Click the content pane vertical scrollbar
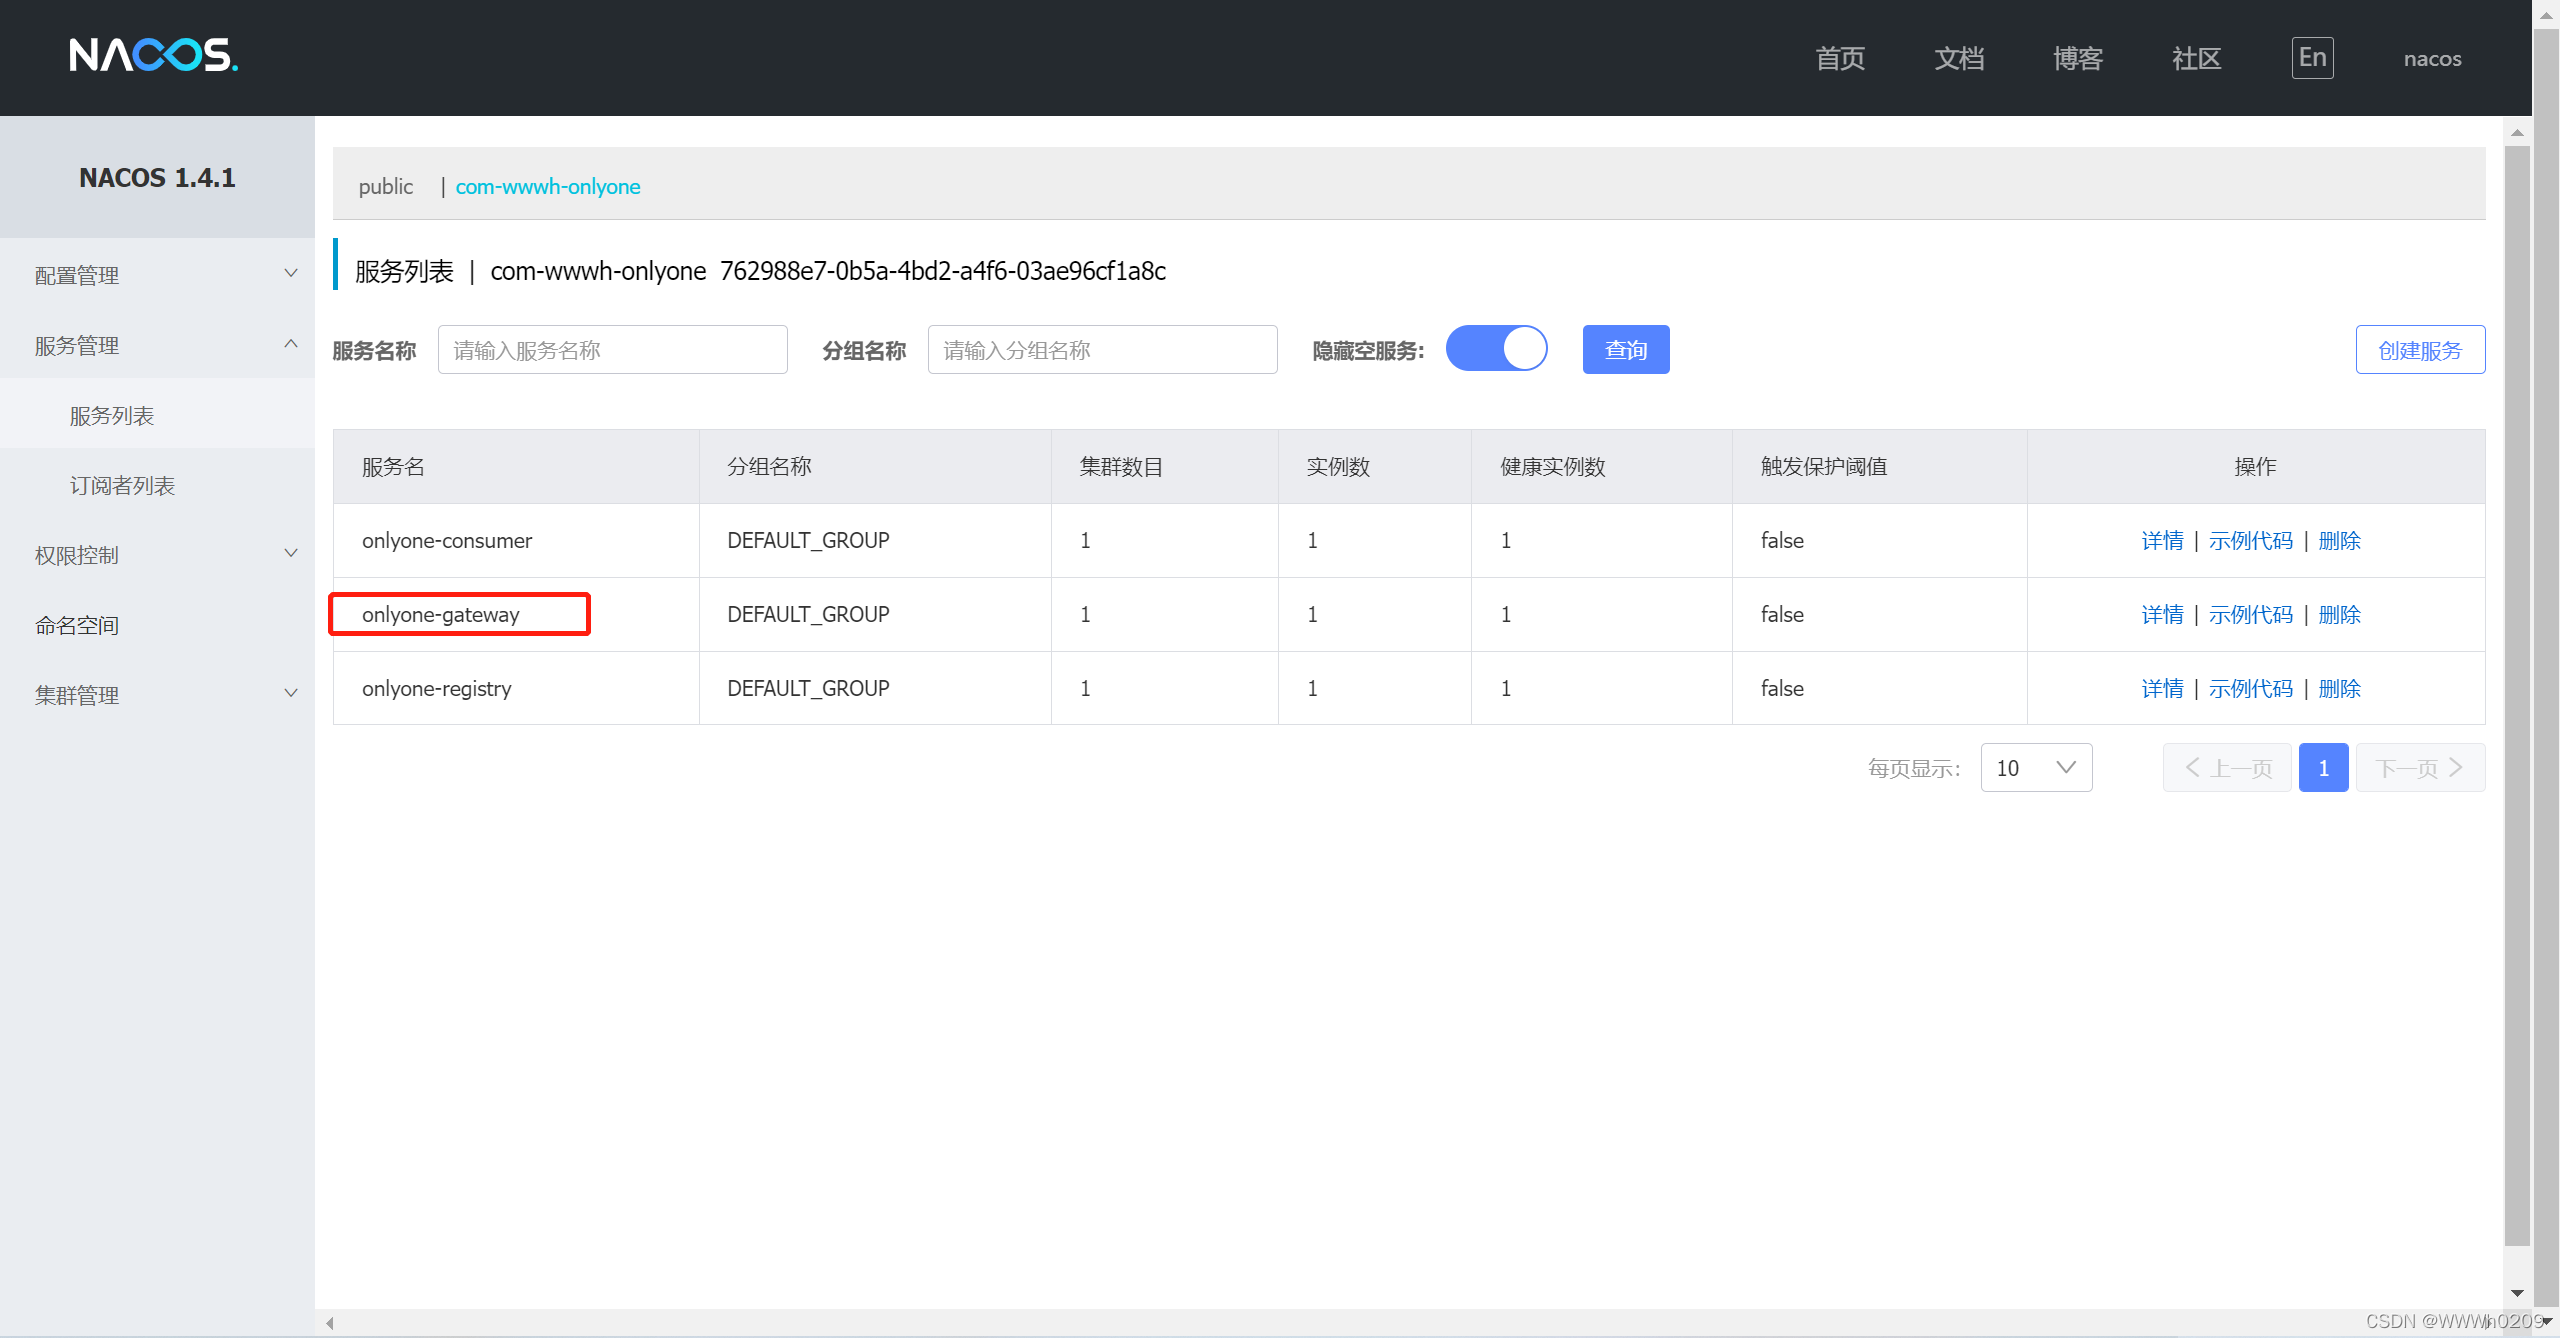The height and width of the screenshot is (1338, 2560). click(2517, 696)
